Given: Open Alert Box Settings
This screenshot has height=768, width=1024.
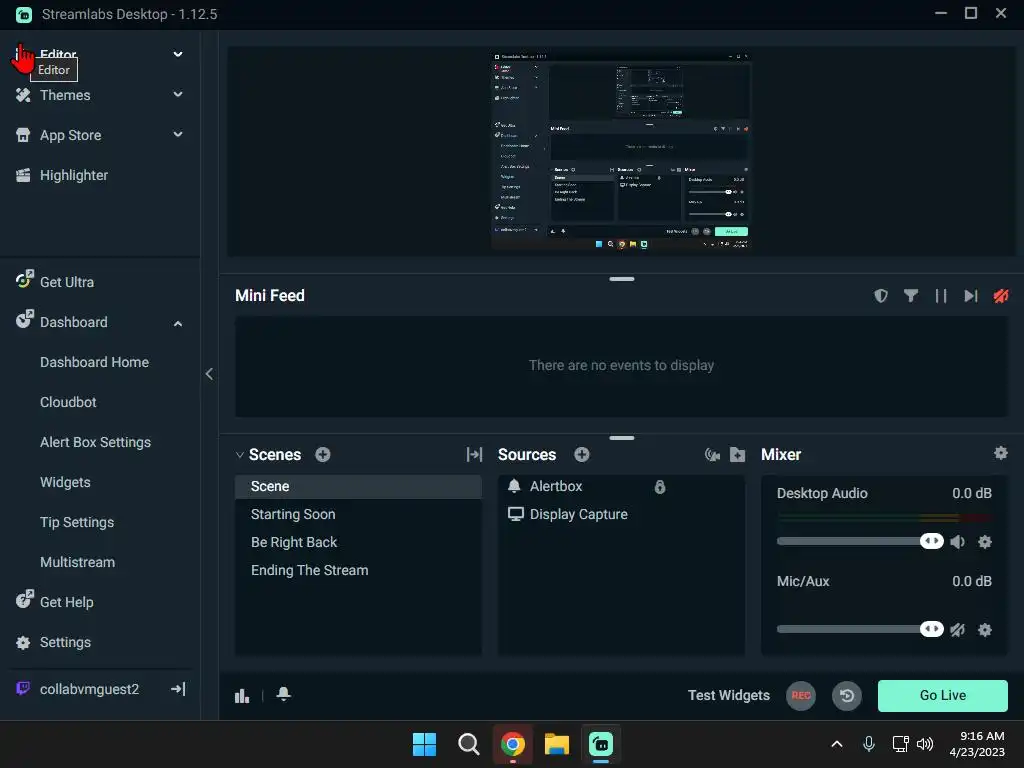Looking at the screenshot, I should (x=95, y=443).
